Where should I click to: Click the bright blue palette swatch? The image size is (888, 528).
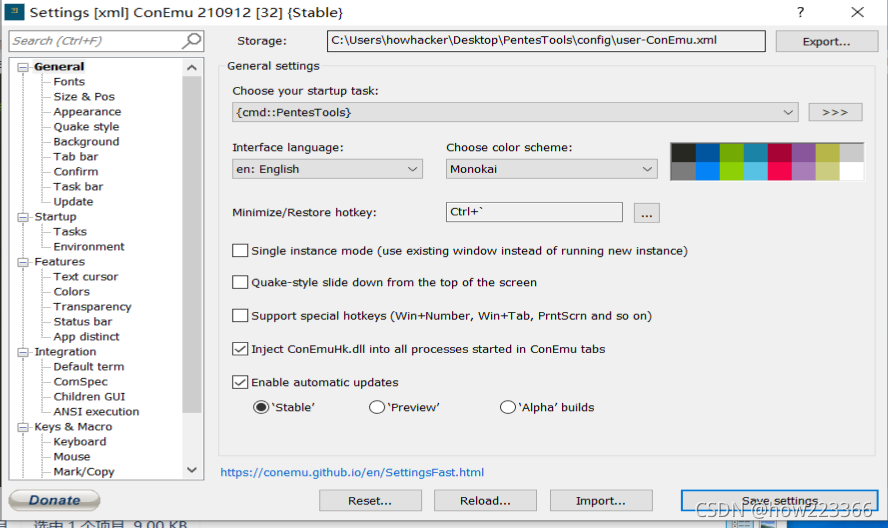click(707, 171)
